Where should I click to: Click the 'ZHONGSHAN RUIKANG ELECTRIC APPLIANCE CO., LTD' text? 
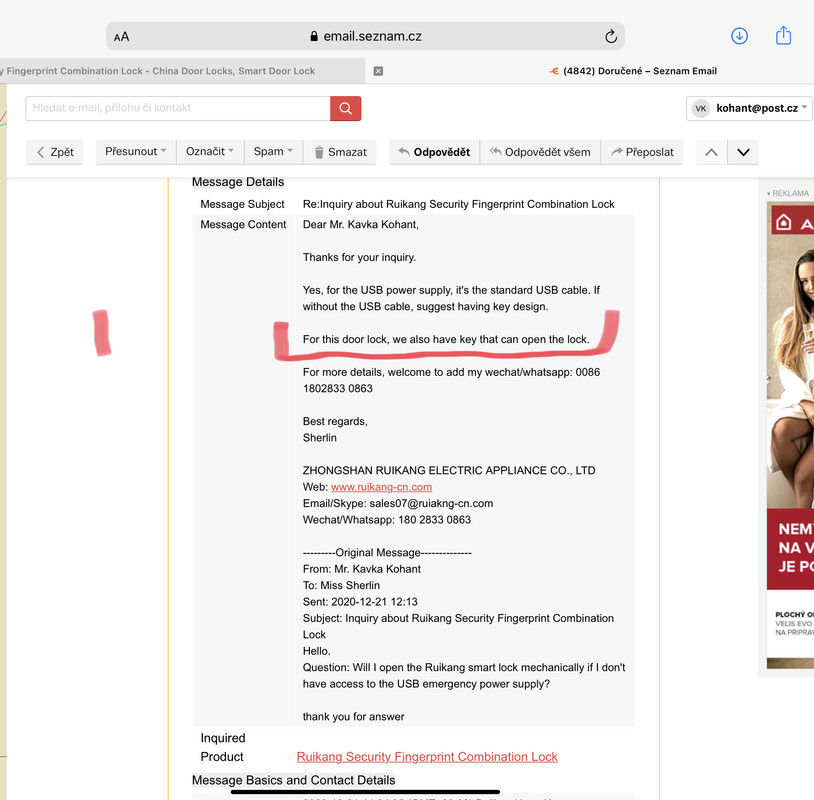pyautogui.click(x=449, y=470)
